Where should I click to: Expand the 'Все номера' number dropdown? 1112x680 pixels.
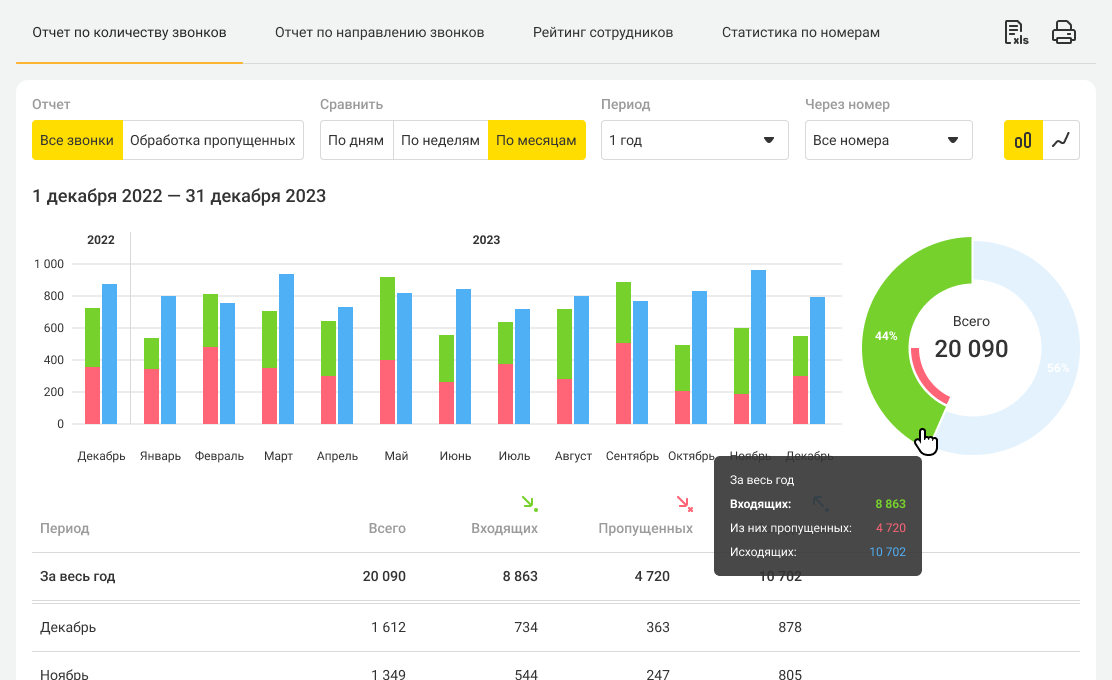888,140
